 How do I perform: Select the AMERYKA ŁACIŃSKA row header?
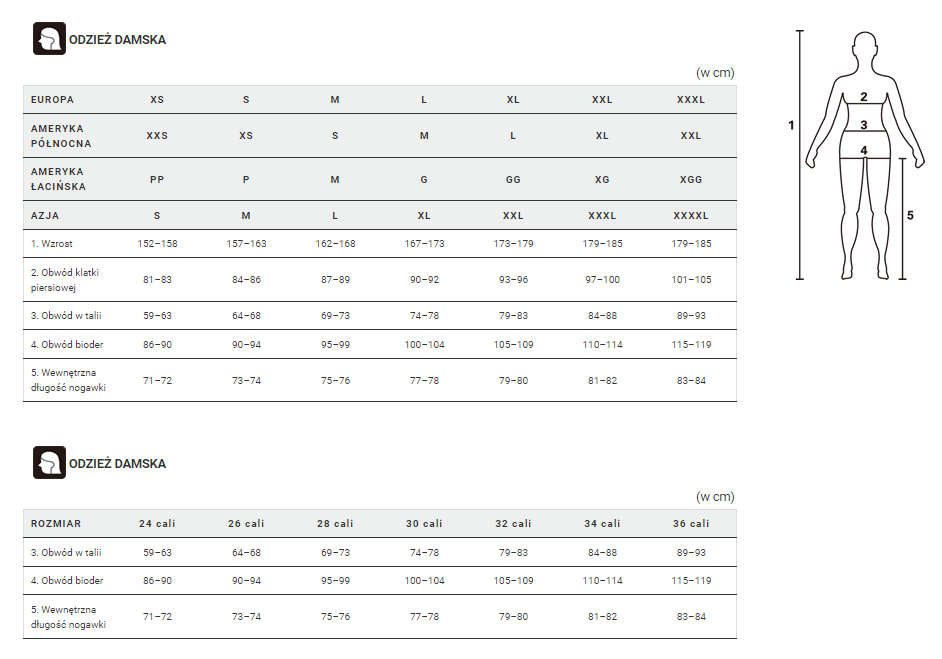tap(58, 179)
